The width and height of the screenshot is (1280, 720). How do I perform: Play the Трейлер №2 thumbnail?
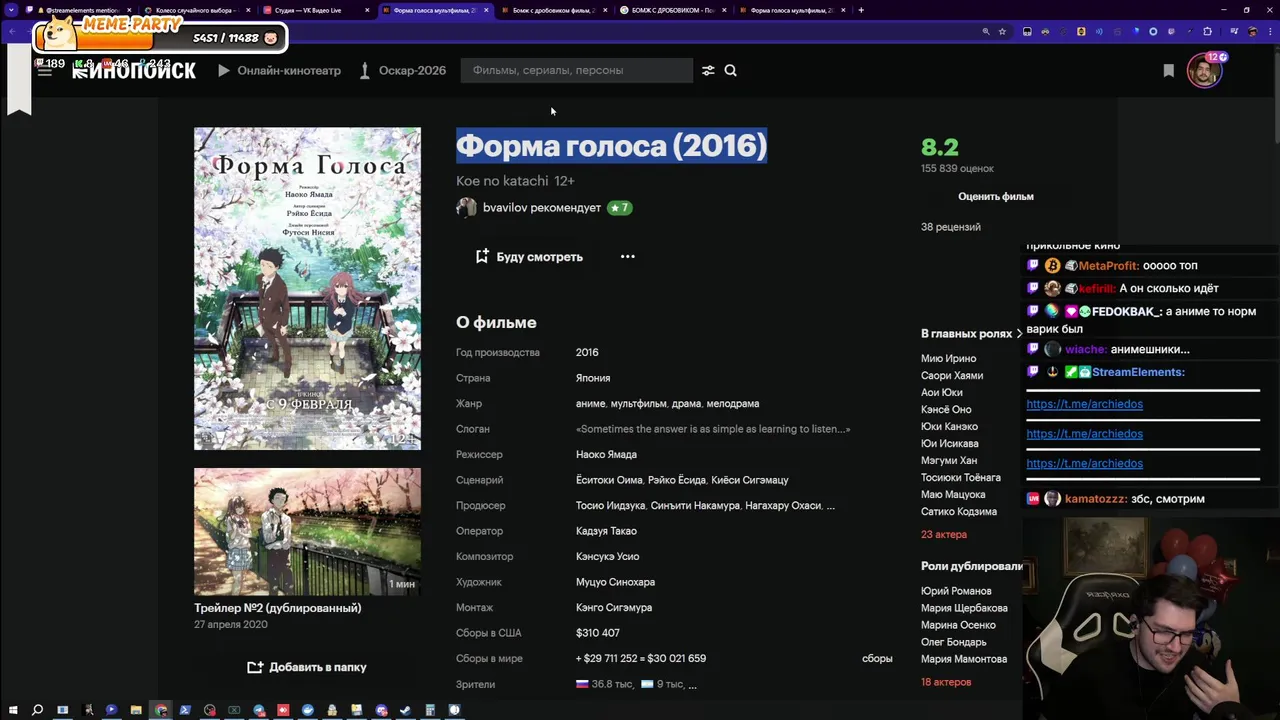[307, 532]
